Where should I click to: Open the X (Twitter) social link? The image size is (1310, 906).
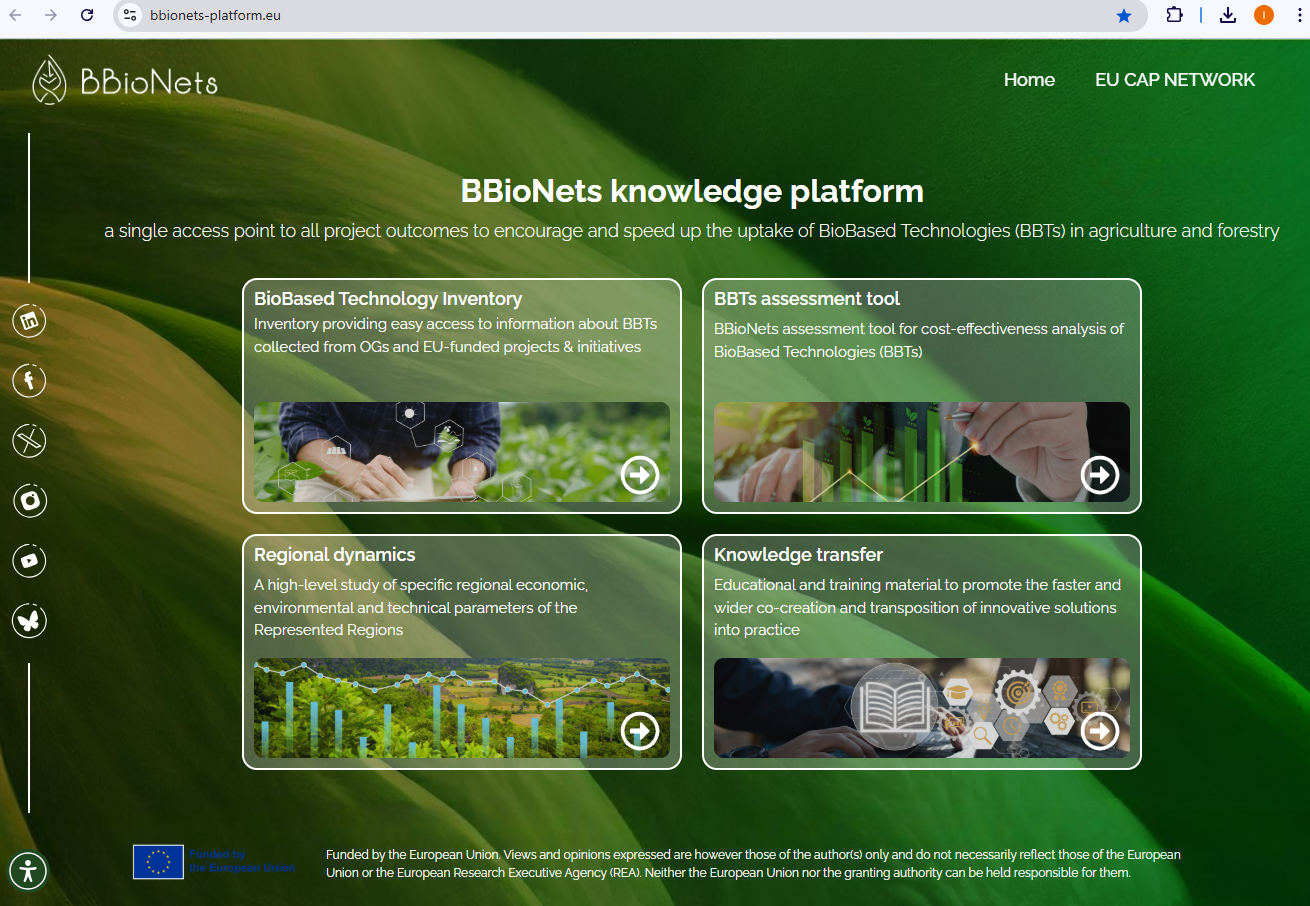coord(29,440)
